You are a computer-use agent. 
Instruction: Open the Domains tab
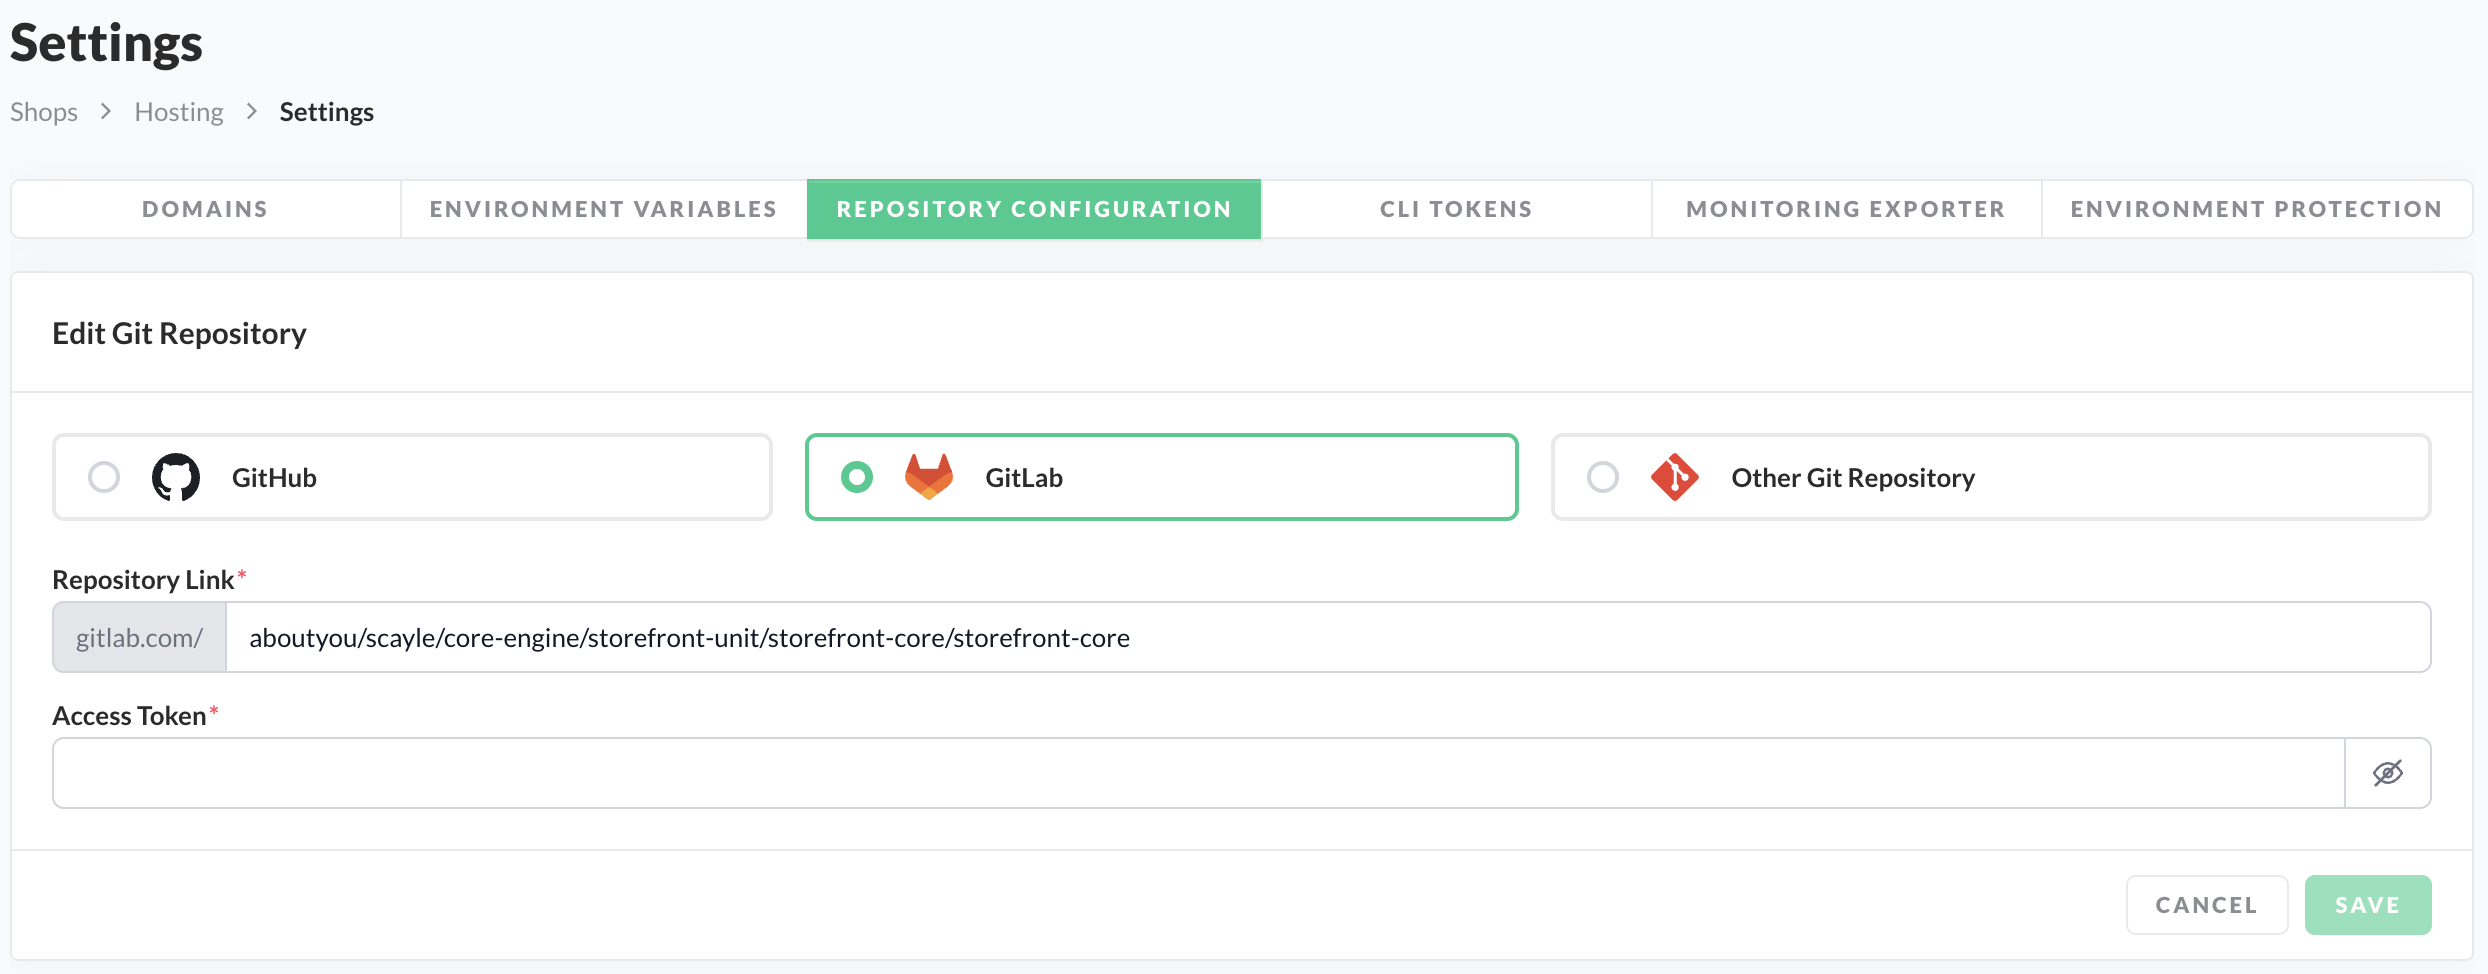pyautogui.click(x=205, y=209)
